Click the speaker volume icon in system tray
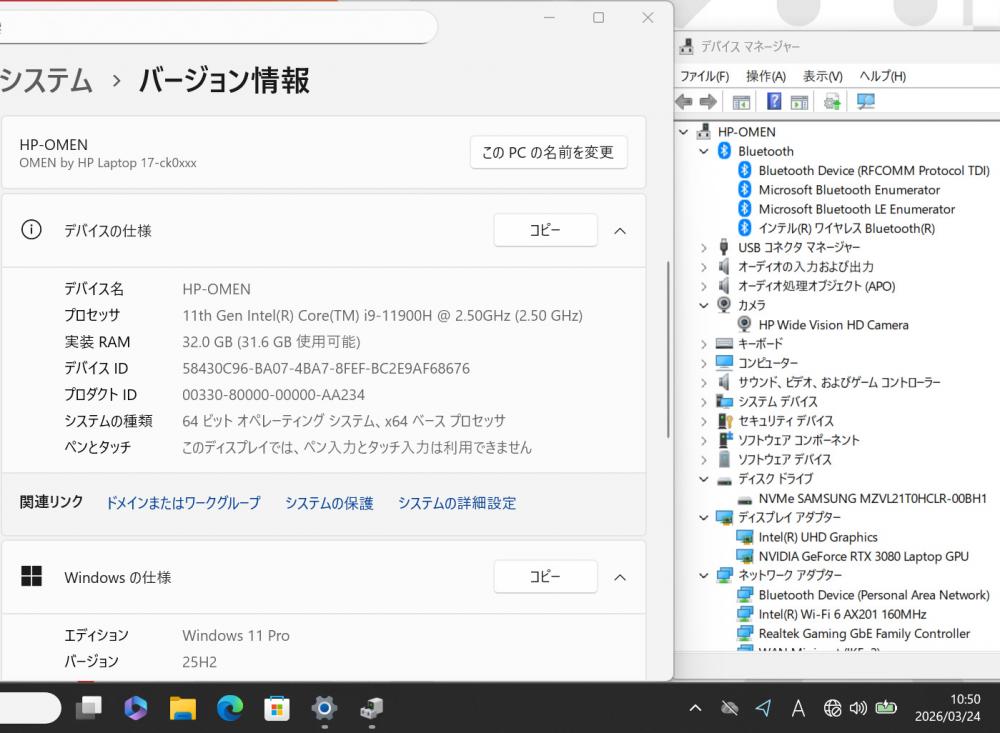The width and height of the screenshot is (1000, 733). pyautogui.click(x=858, y=708)
